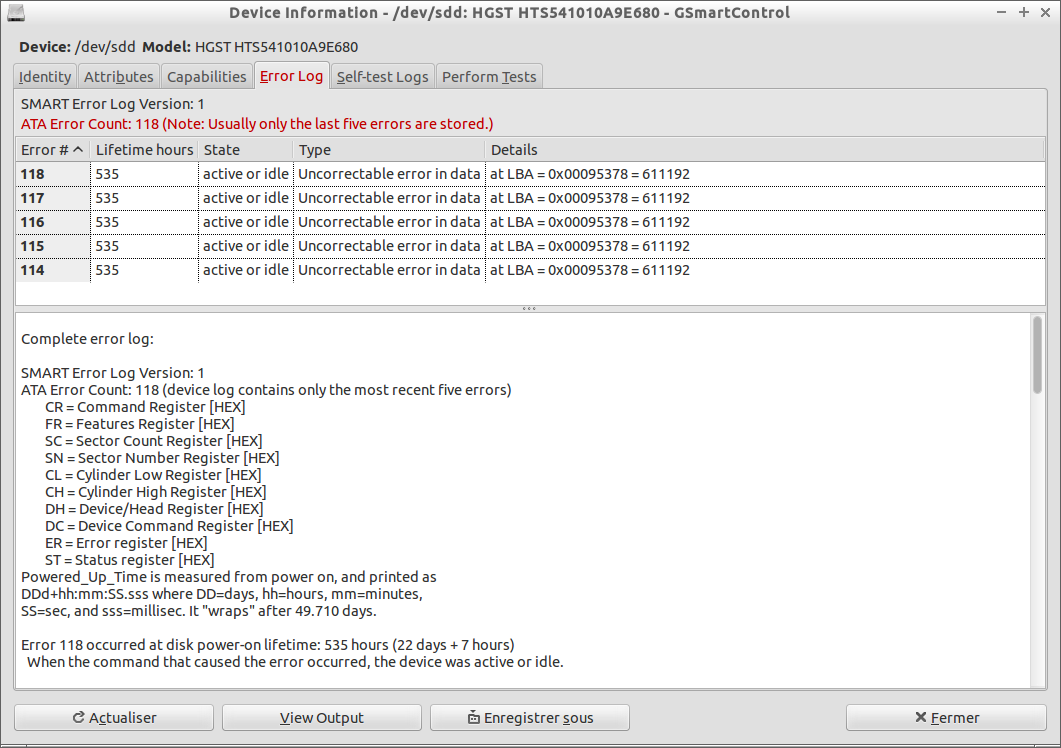Select error row 118 in the table
Screen dimensions: 1061x748
(x=530, y=174)
